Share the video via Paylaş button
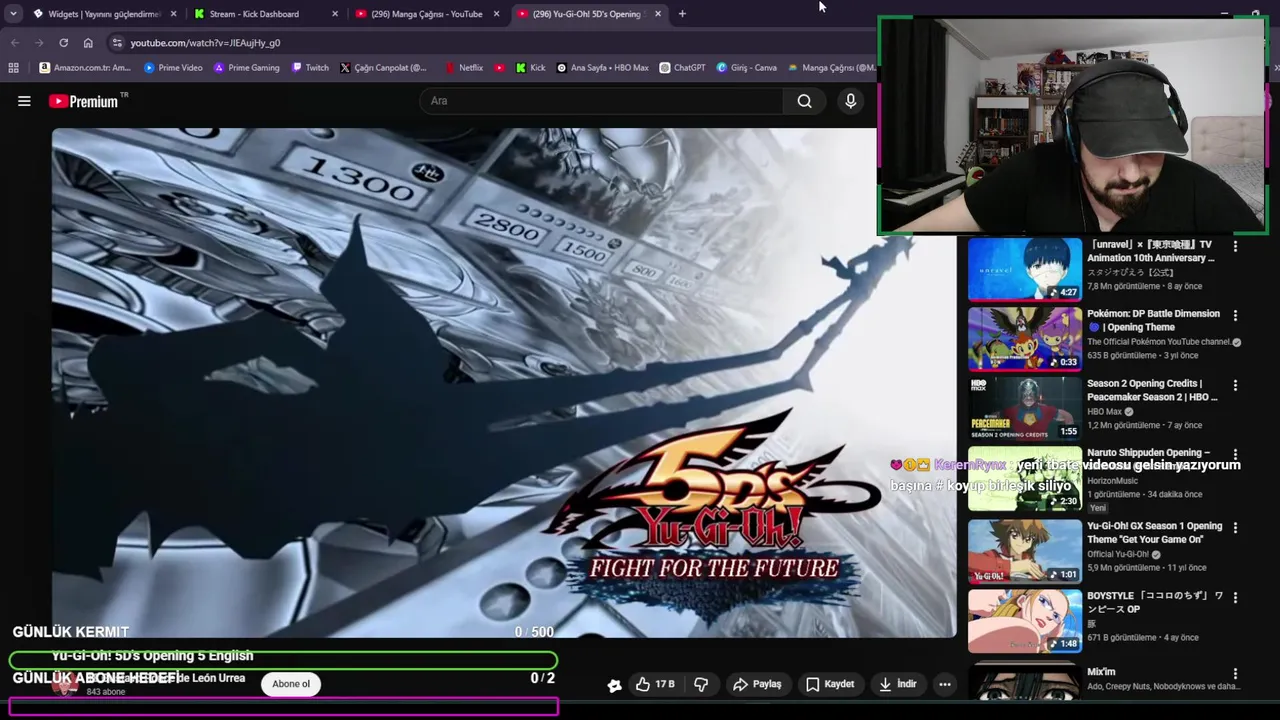This screenshot has width=1280, height=720. click(x=757, y=684)
